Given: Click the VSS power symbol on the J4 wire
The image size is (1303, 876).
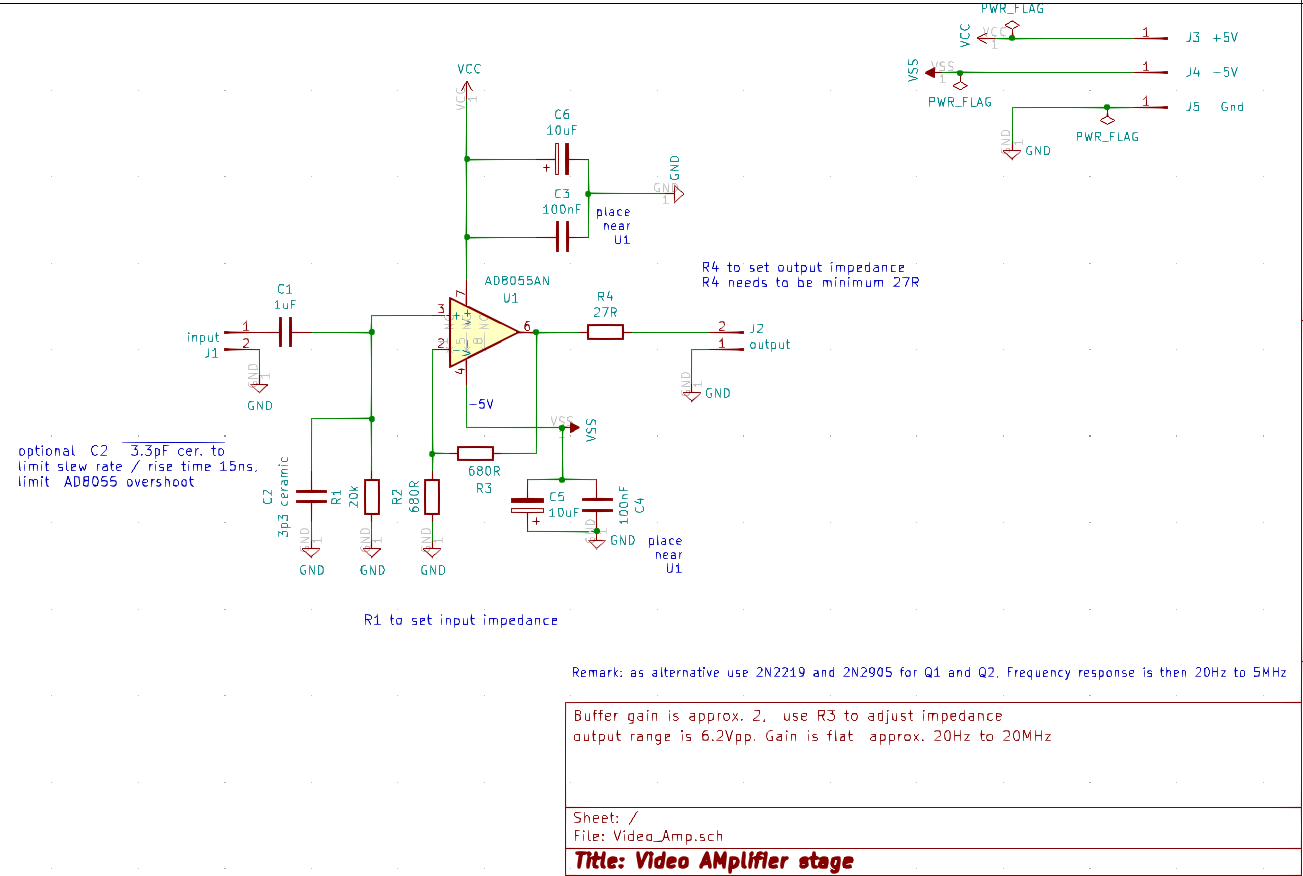Looking at the screenshot, I should tap(933, 72).
